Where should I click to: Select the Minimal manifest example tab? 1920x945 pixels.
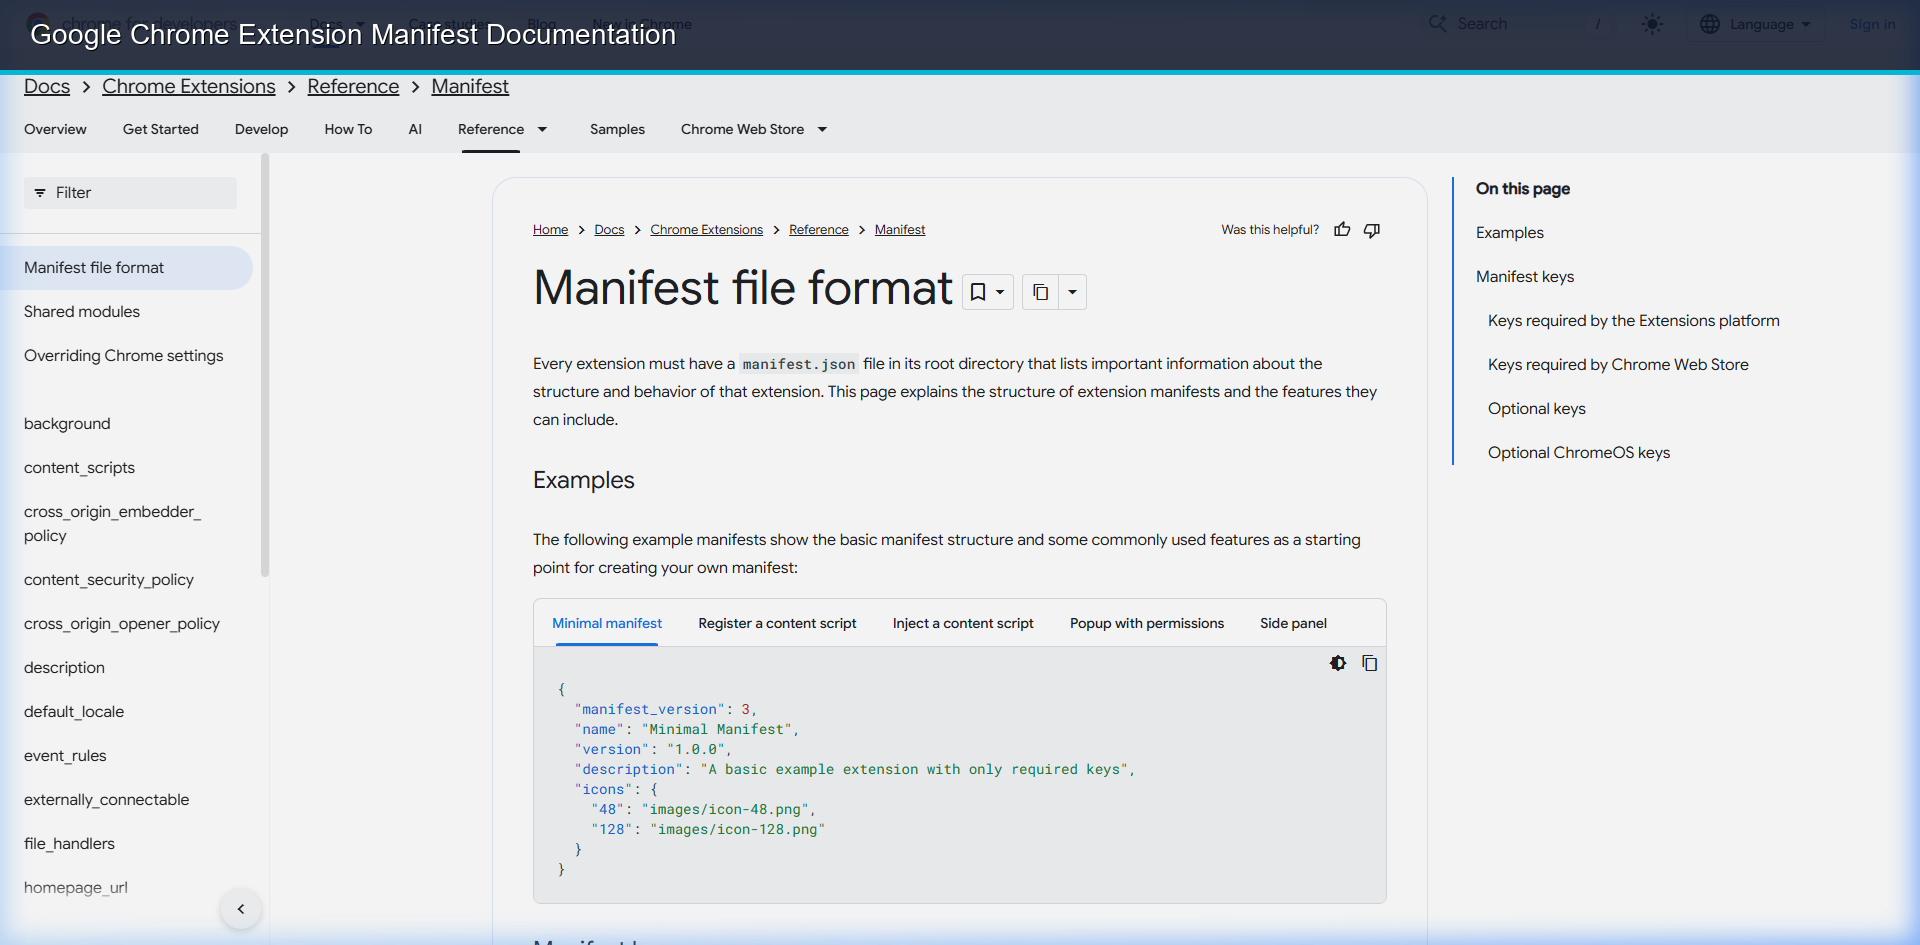(x=607, y=623)
